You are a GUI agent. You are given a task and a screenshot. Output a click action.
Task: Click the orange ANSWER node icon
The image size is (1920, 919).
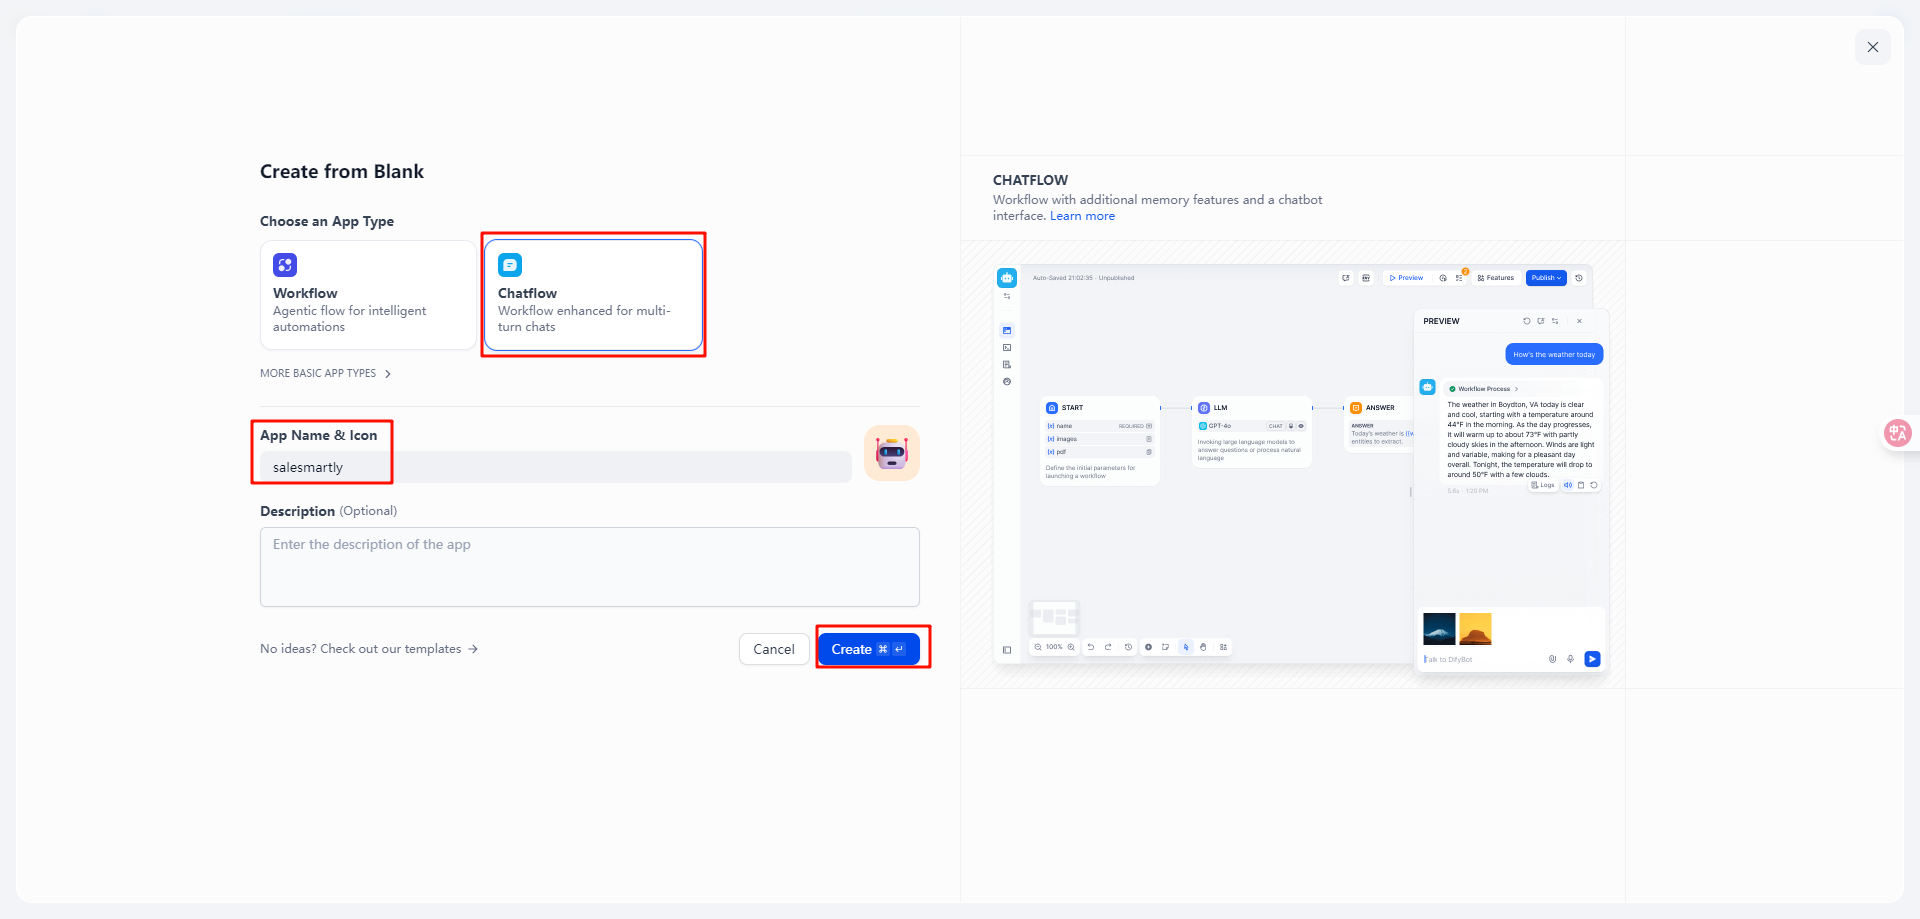coord(1356,408)
